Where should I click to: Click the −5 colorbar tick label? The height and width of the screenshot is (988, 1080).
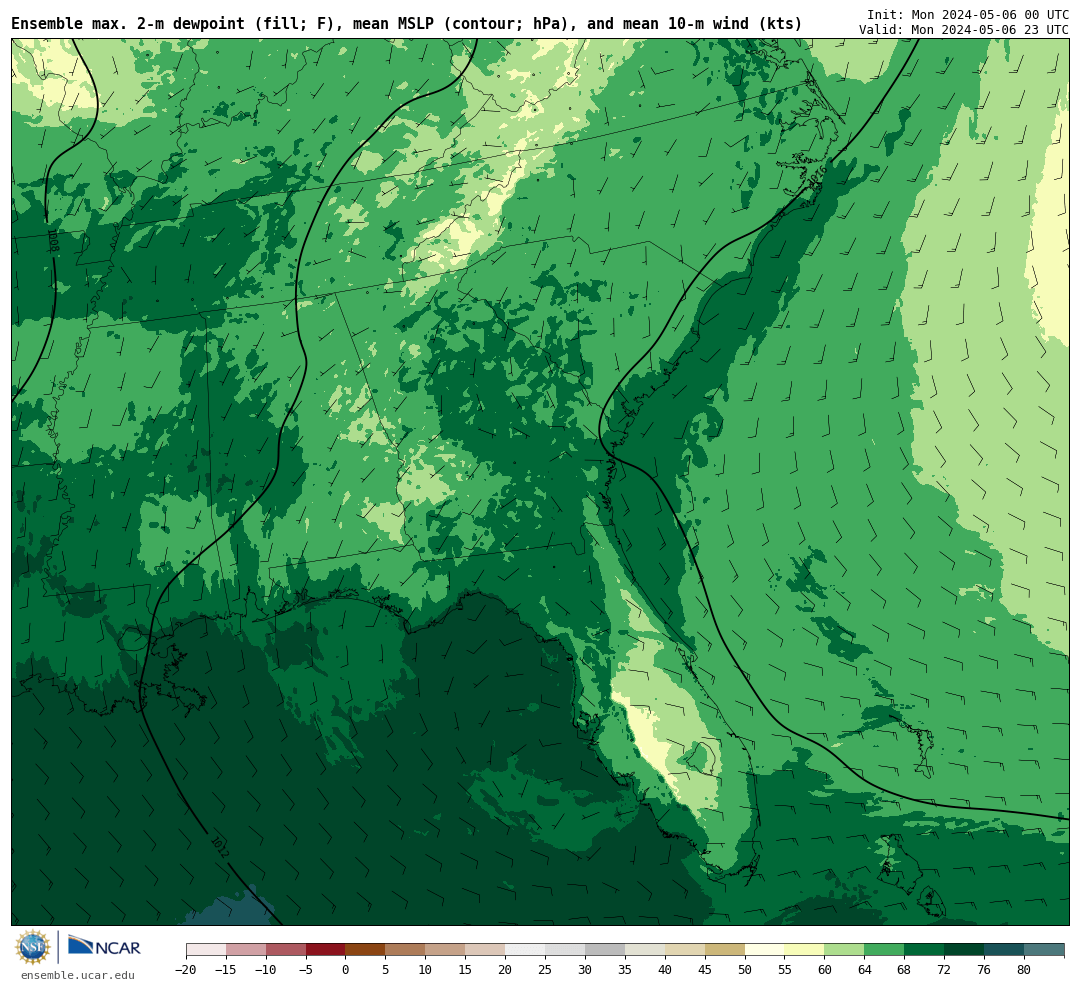coord(306,970)
